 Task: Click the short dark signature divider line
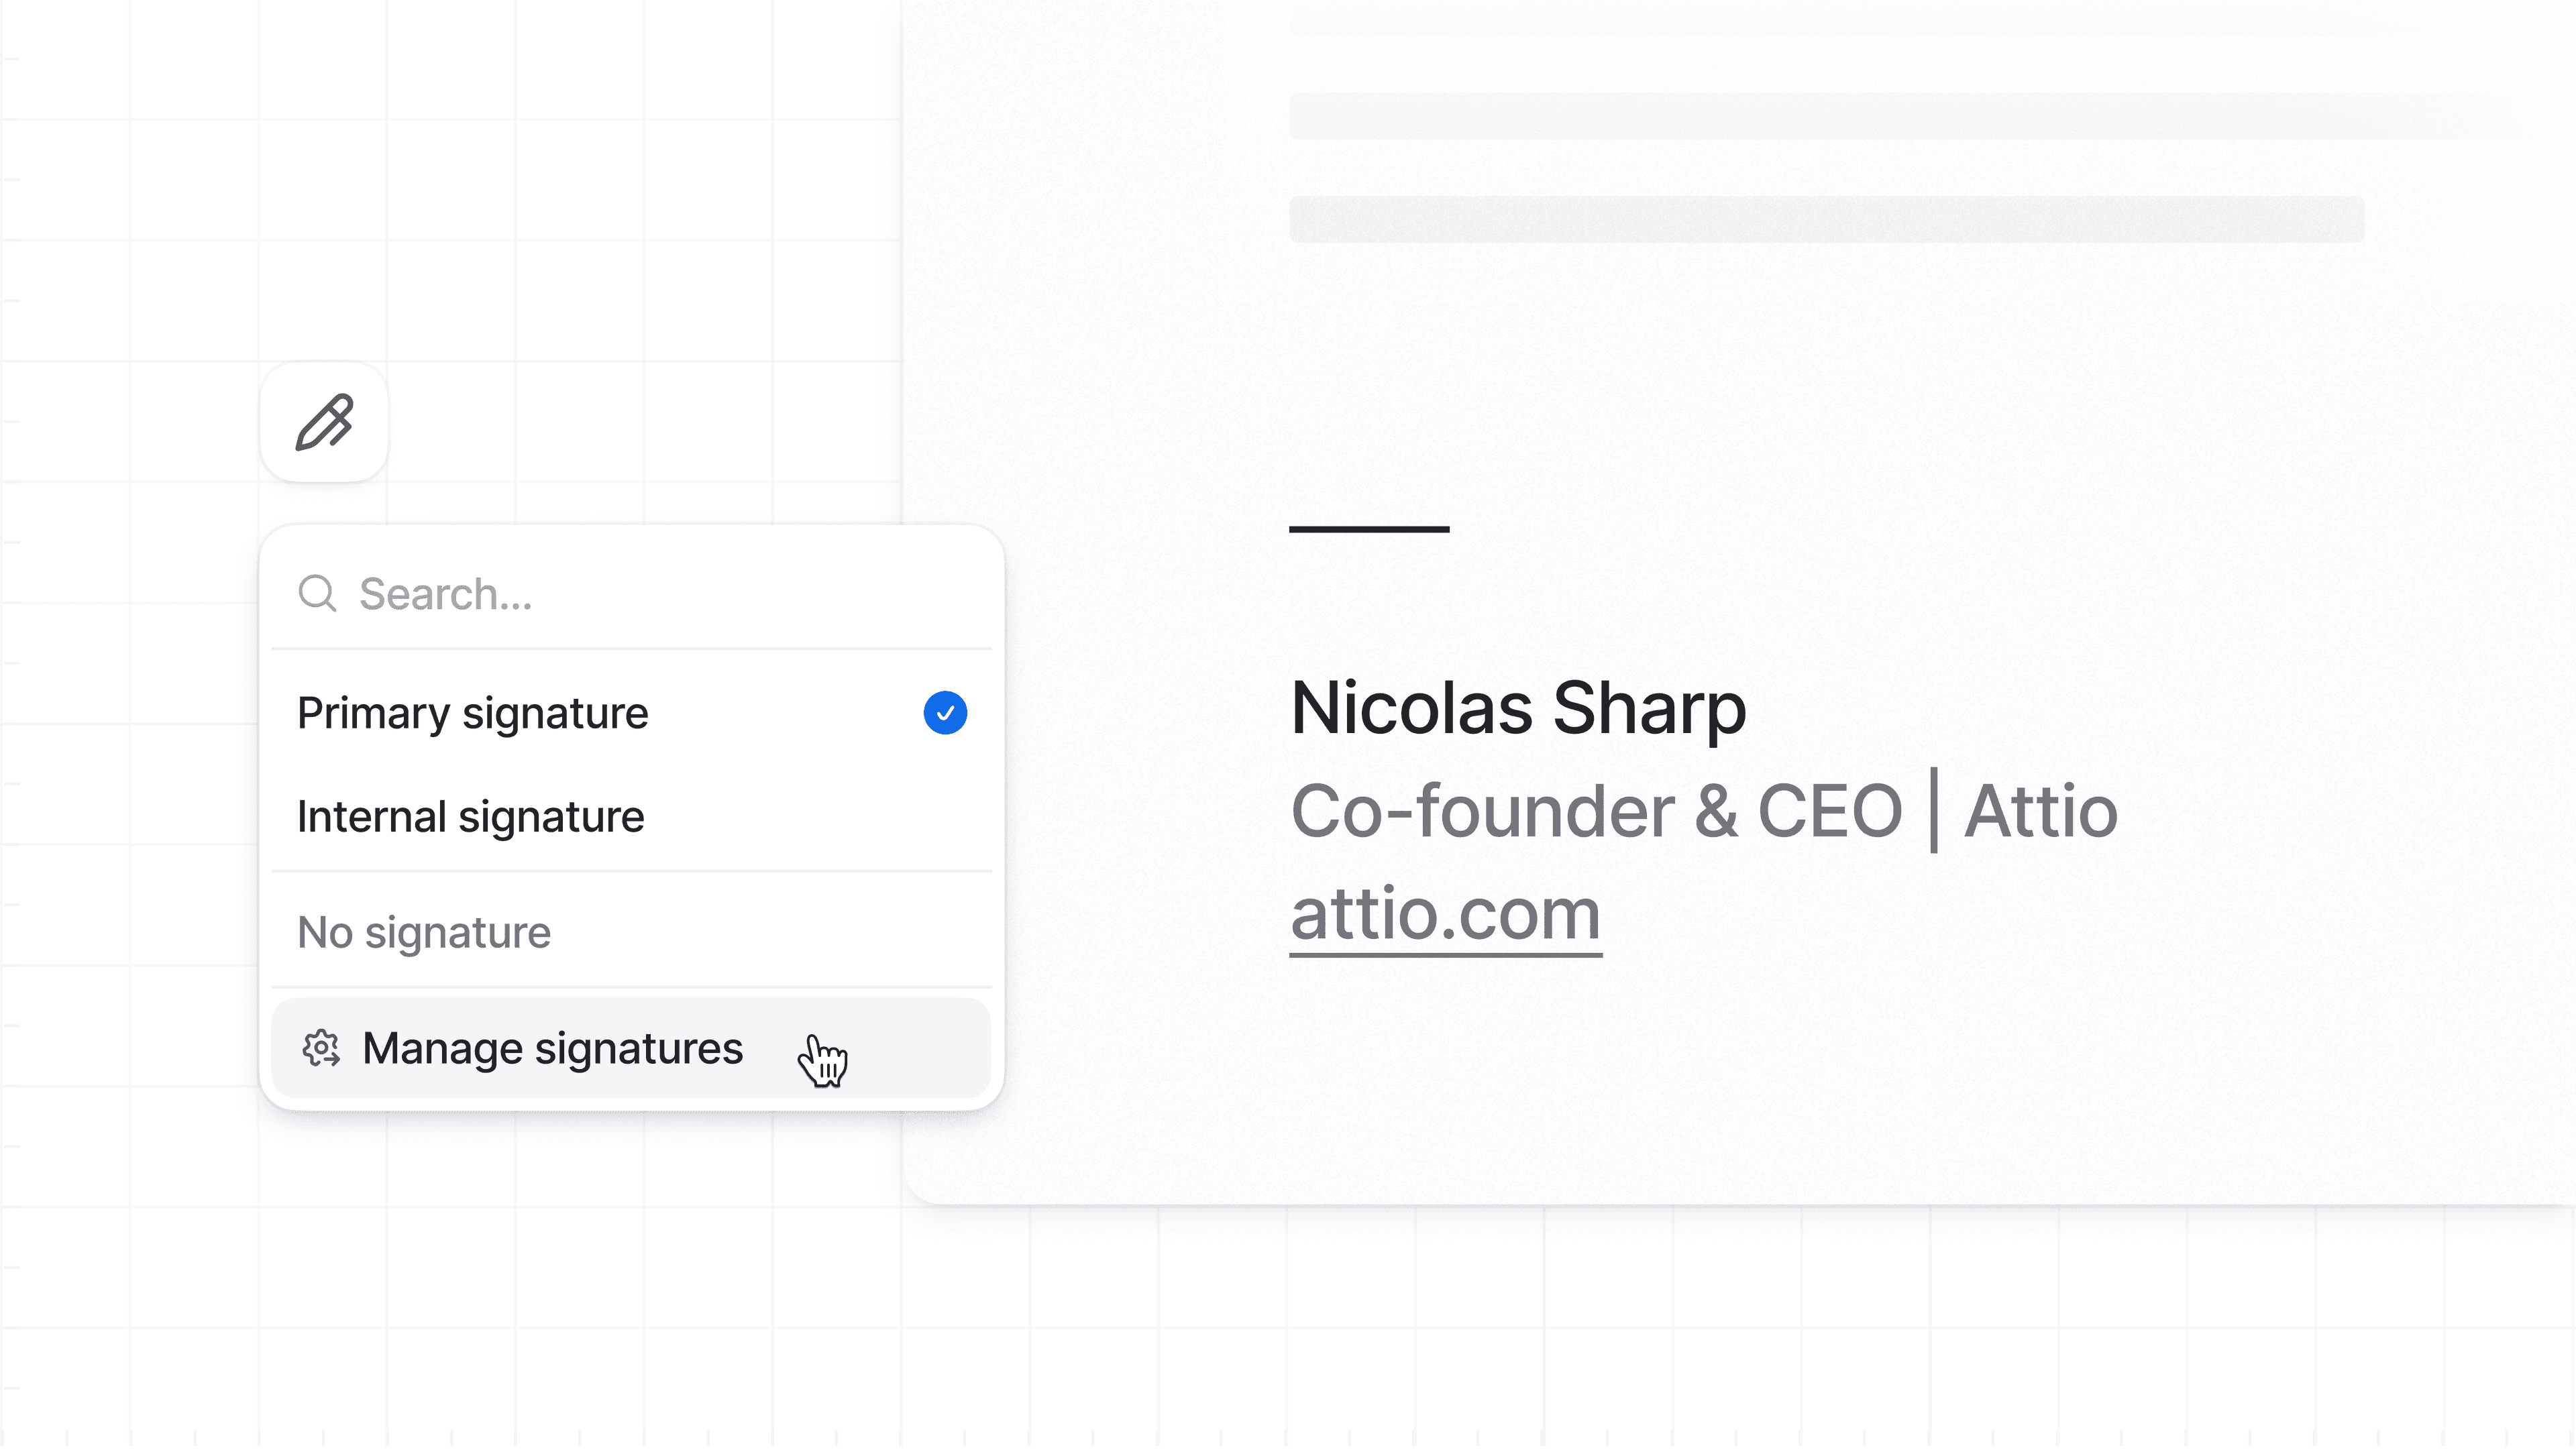(1369, 529)
